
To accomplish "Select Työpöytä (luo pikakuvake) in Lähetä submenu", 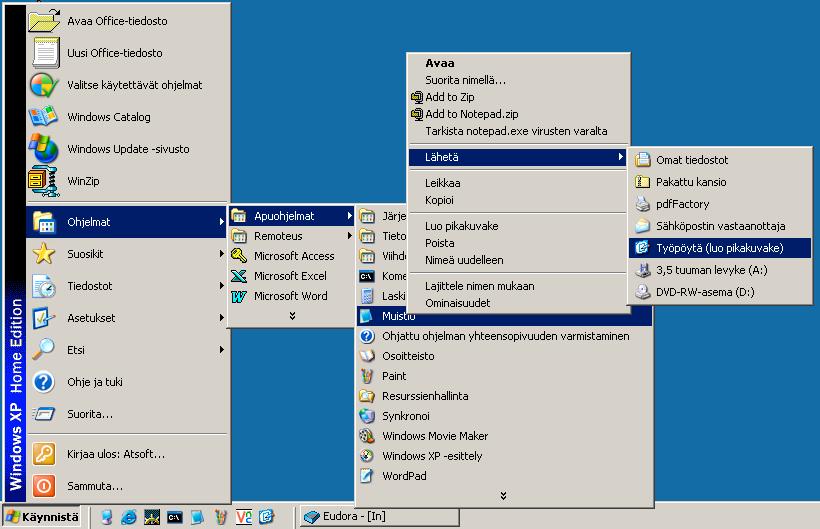I will (x=720, y=248).
